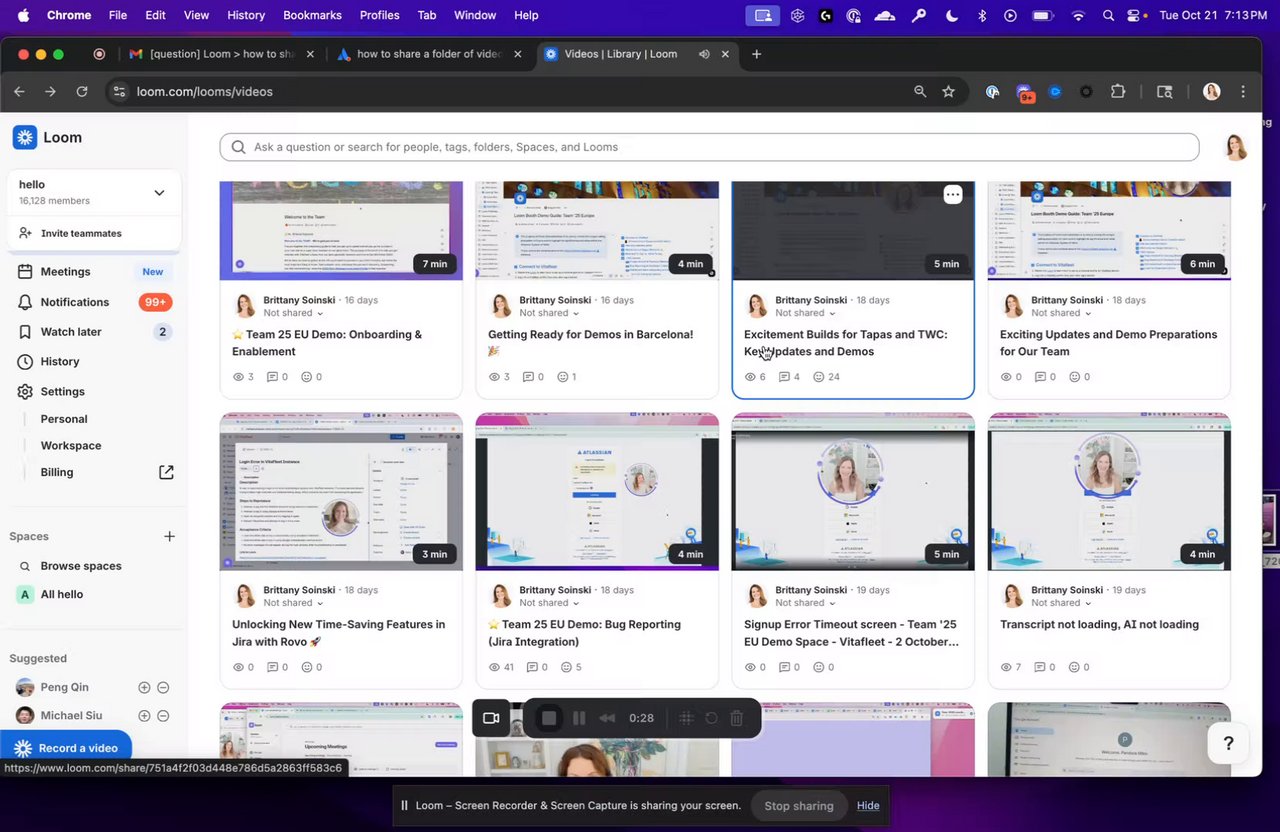Mute the Loom tab audio icon

704,54
